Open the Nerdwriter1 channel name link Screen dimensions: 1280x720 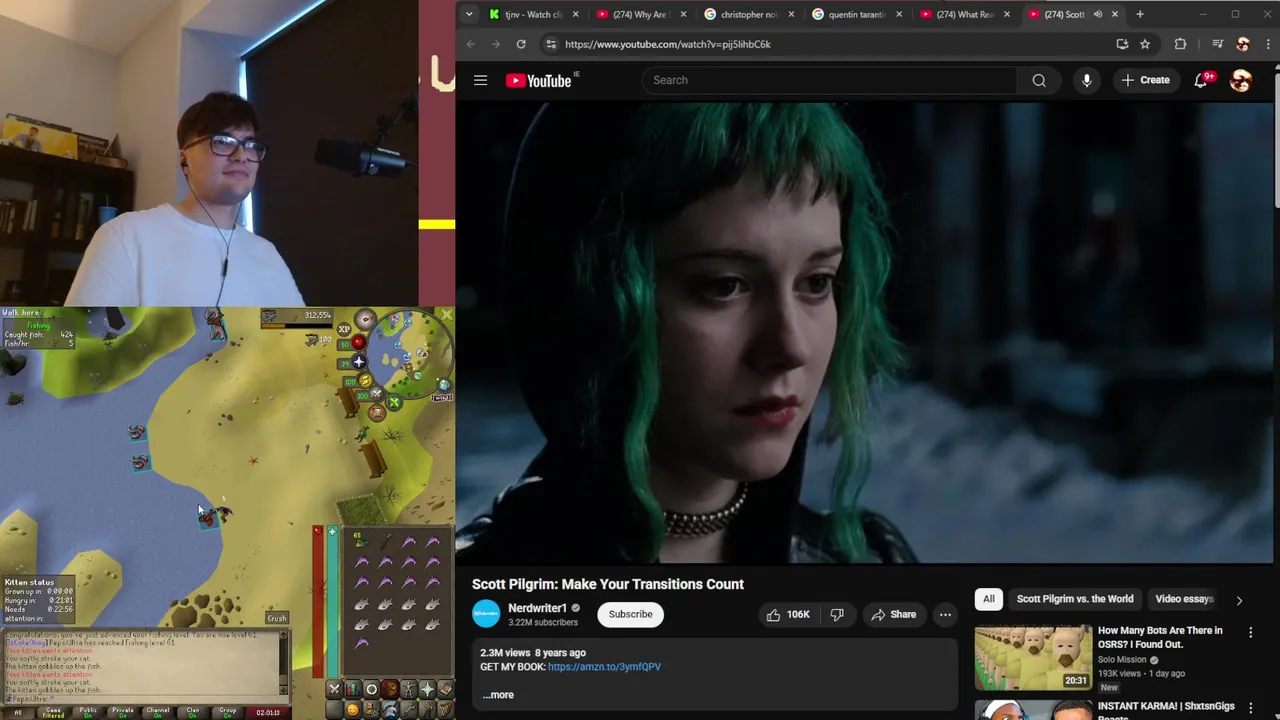[x=537, y=608]
